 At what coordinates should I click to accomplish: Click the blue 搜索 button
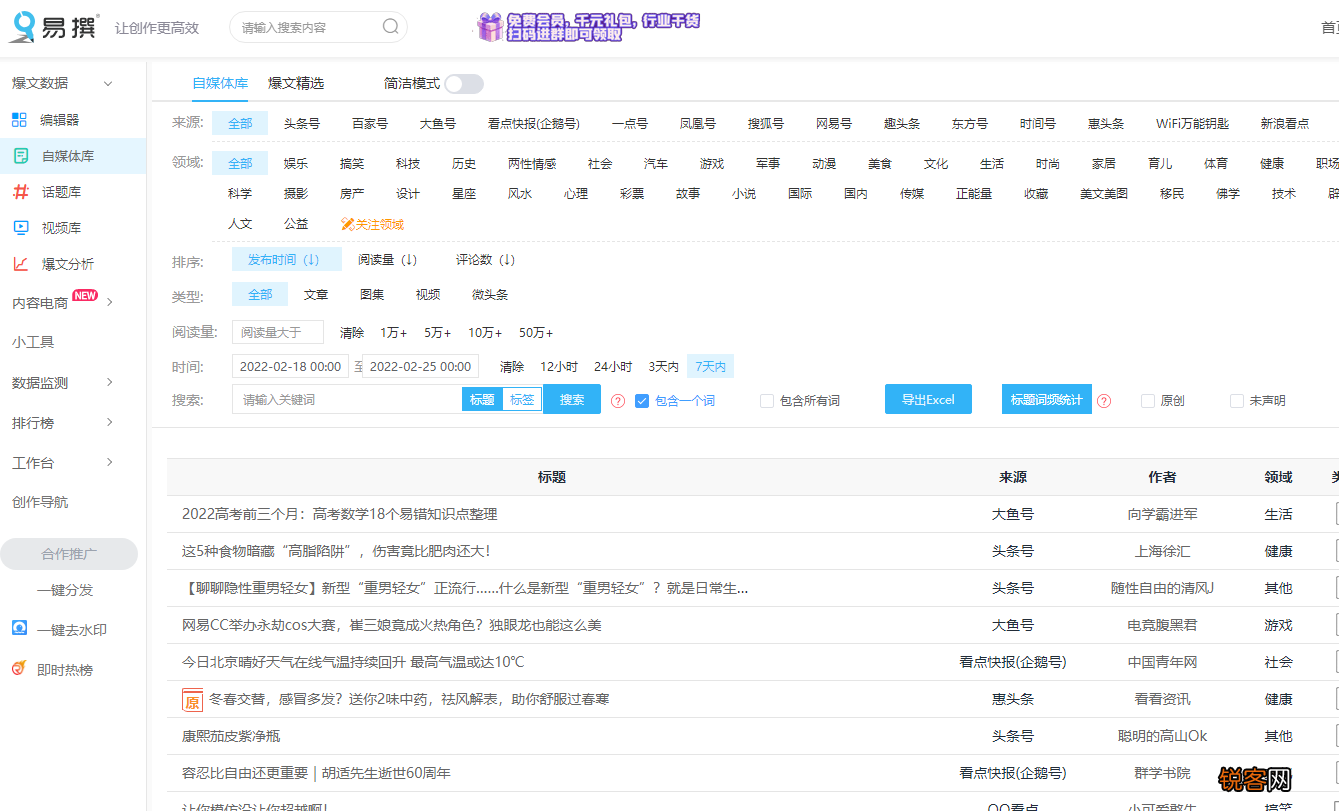pyautogui.click(x=572, y=400)
